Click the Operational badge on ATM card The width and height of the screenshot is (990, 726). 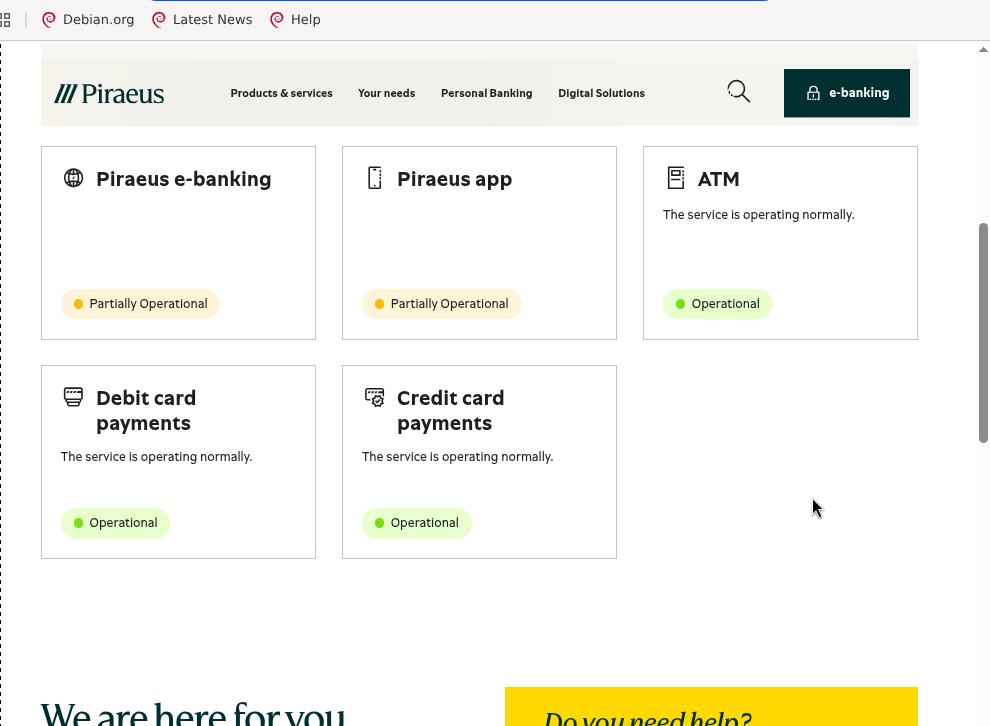click(717, 304)
